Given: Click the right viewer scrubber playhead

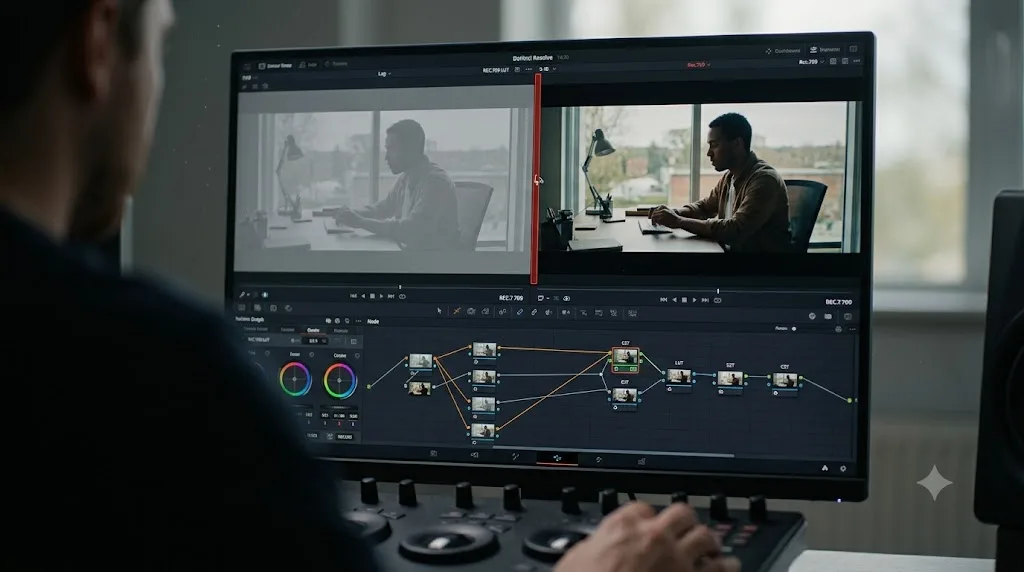Looking at the screenshot, I should click(x=718, y=291).
